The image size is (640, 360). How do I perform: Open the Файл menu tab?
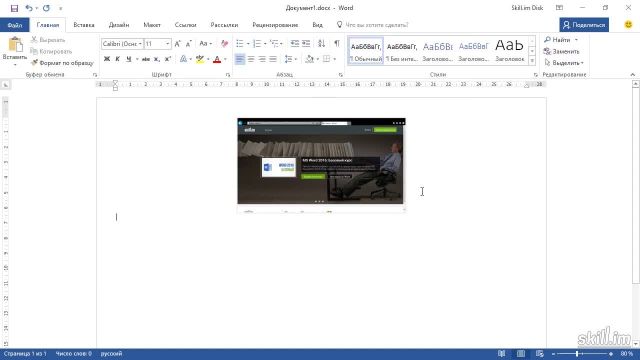coord(15,25)
